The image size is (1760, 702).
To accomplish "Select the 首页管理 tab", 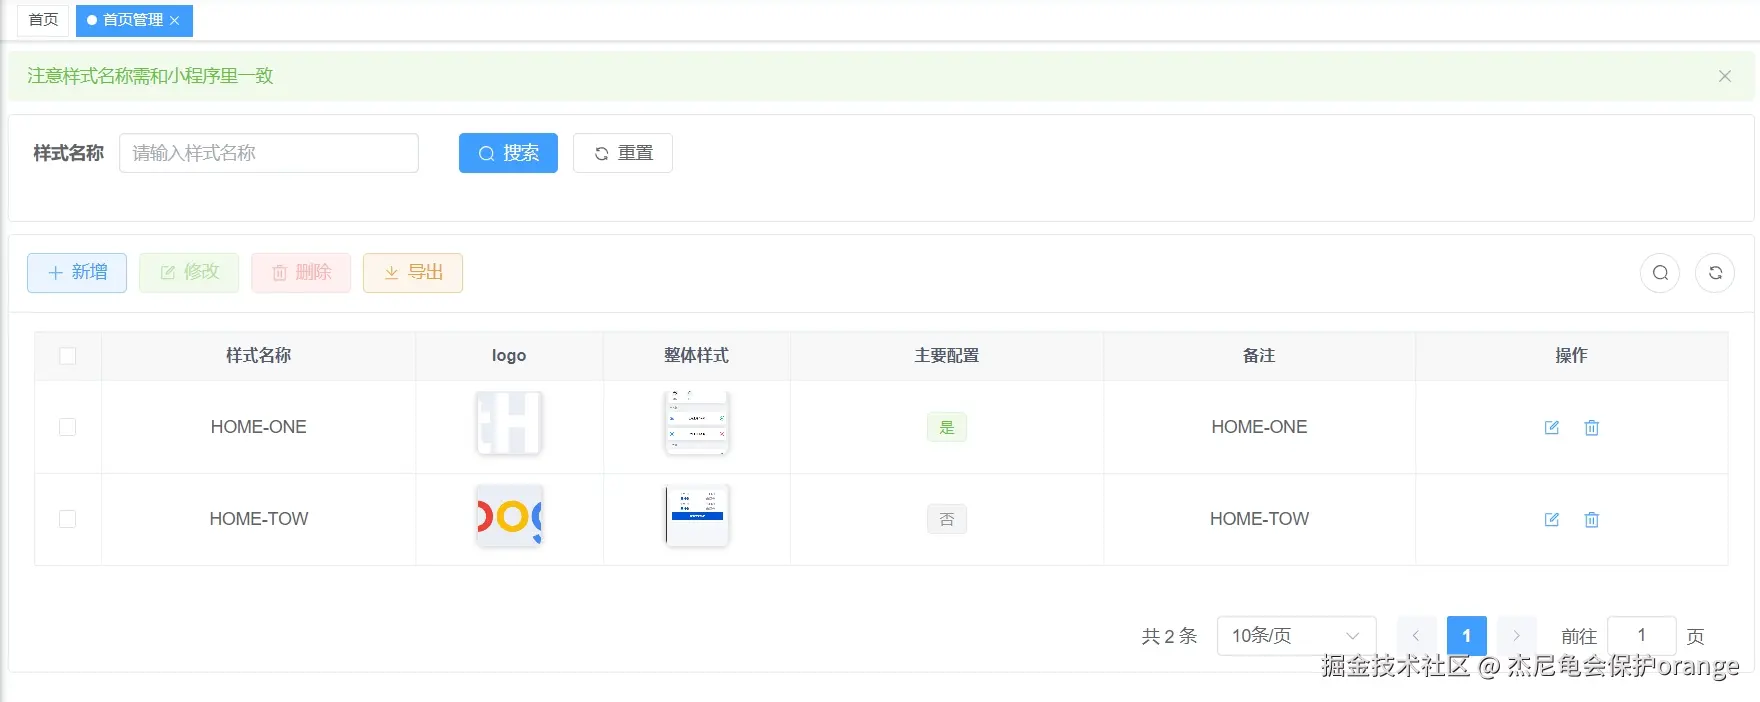I will tap(132, 20).
